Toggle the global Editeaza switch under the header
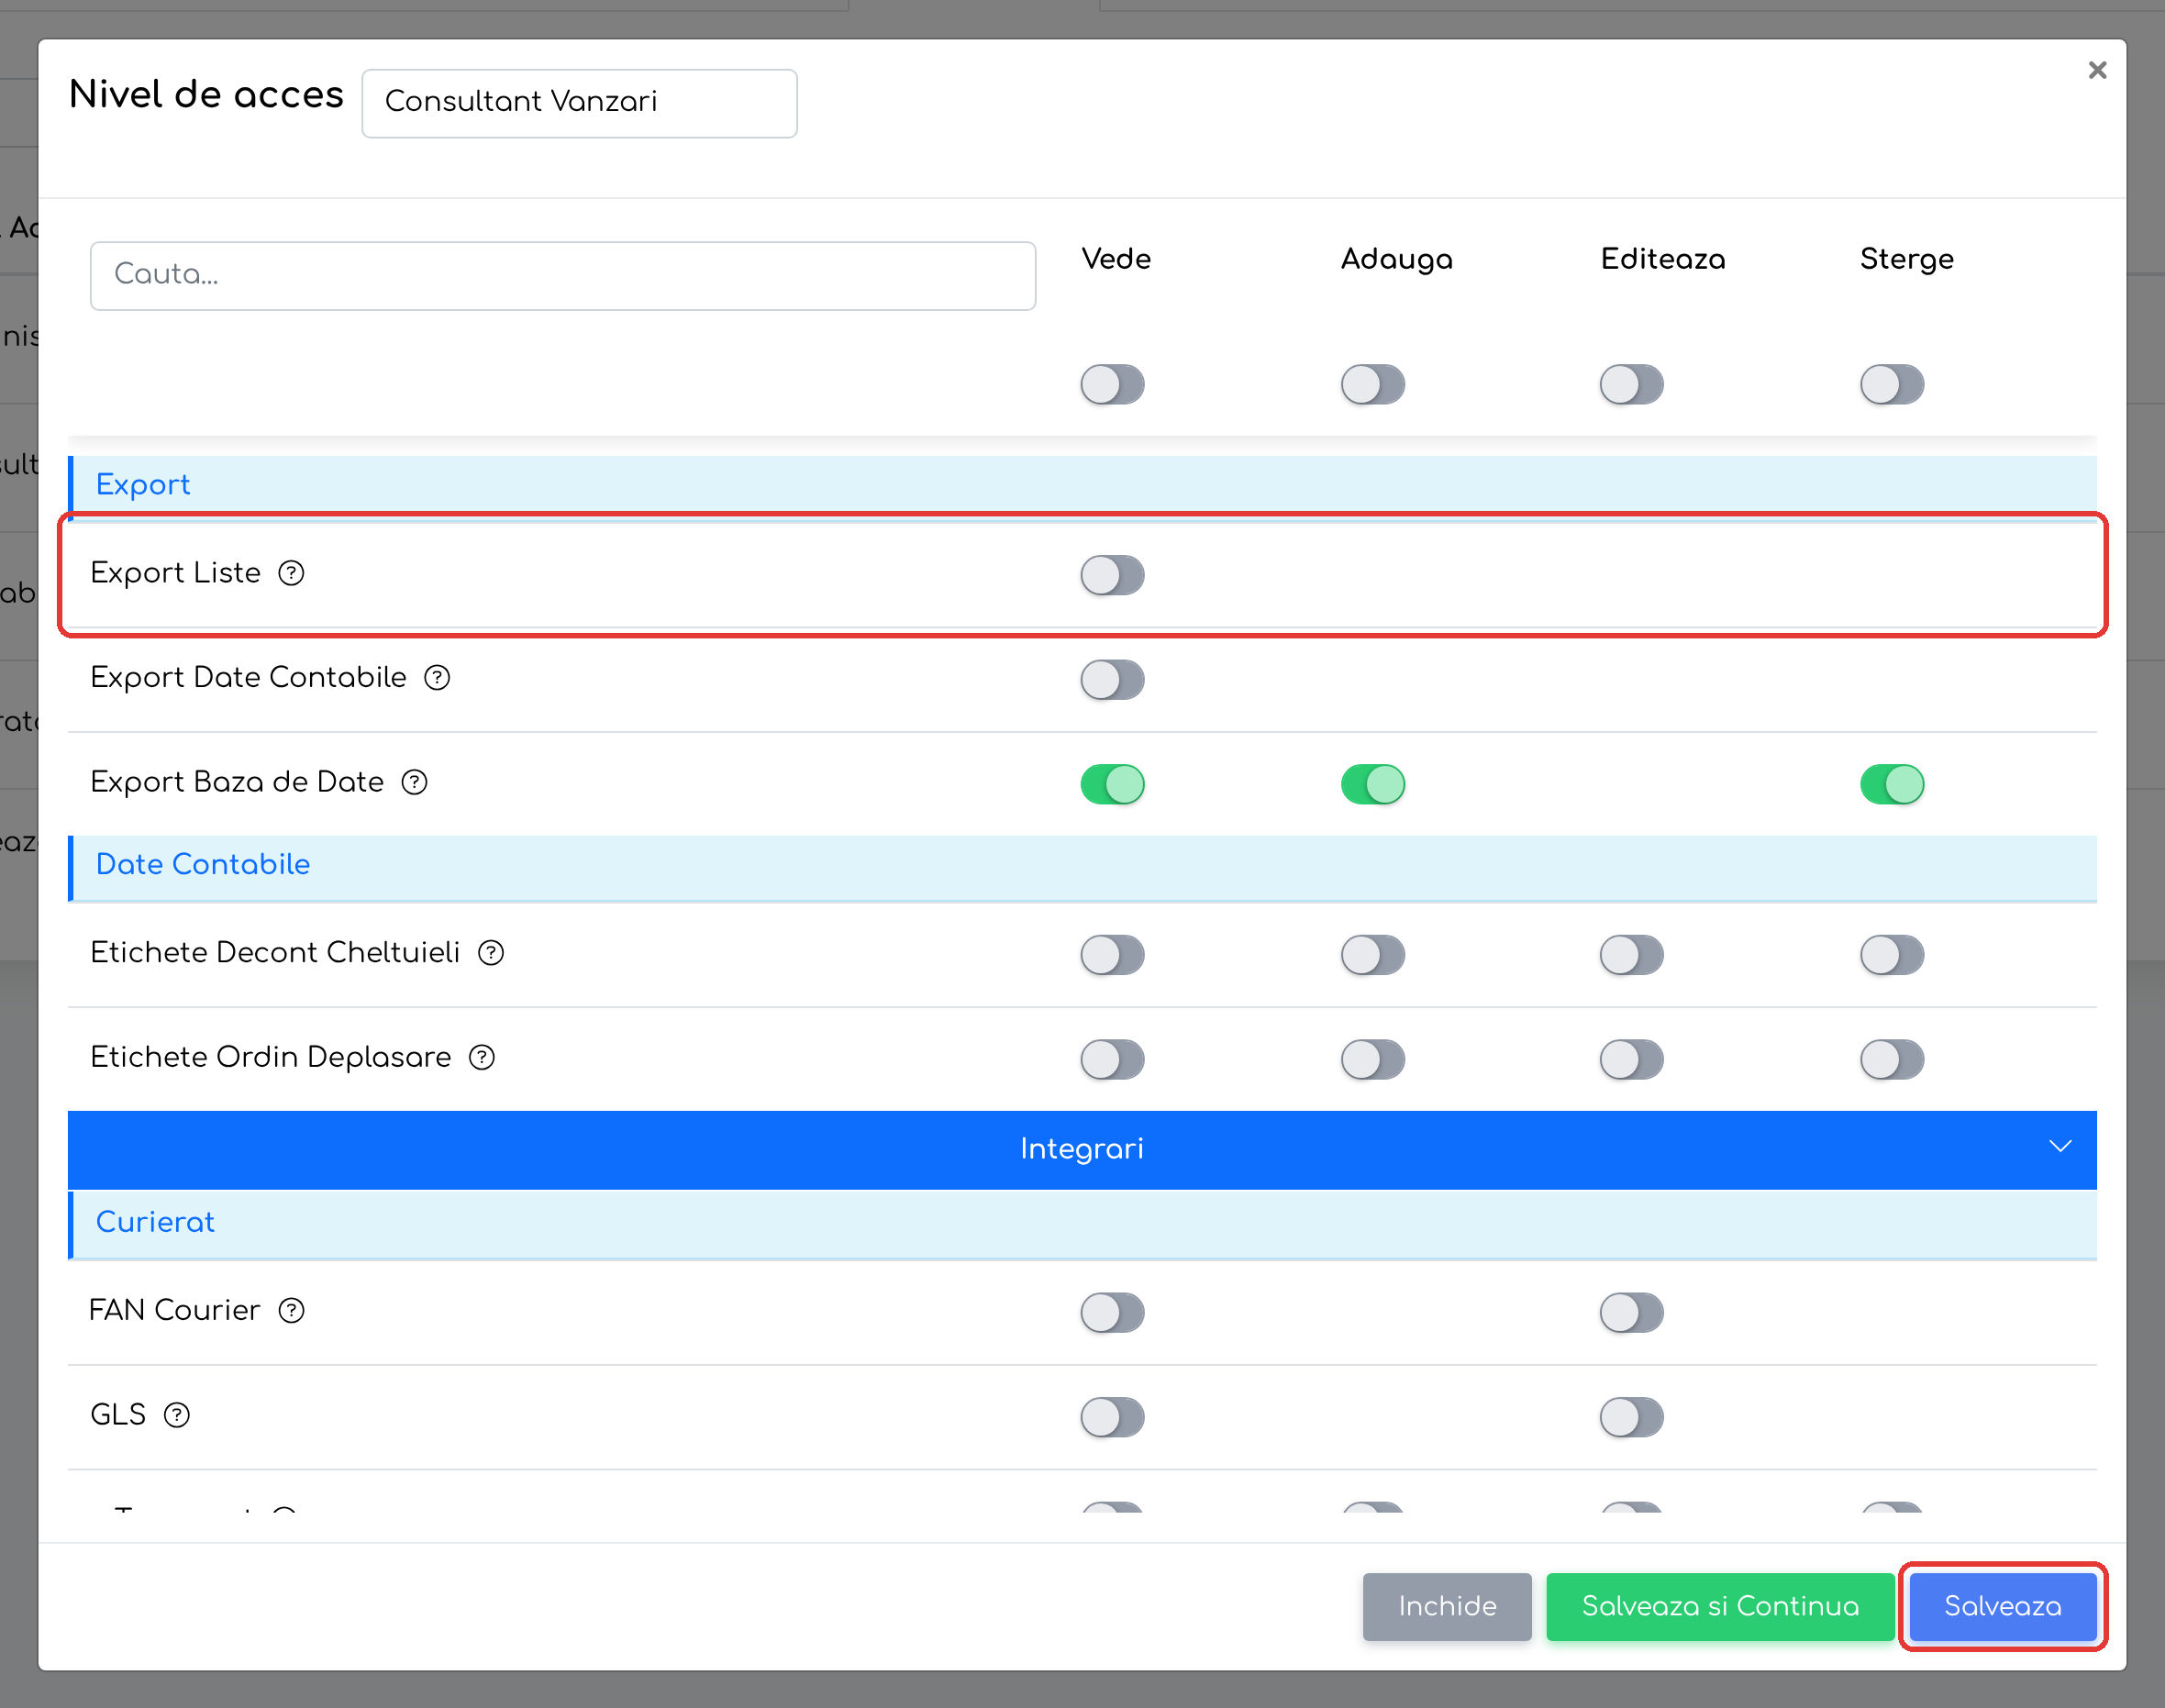 coord(1631,385)
